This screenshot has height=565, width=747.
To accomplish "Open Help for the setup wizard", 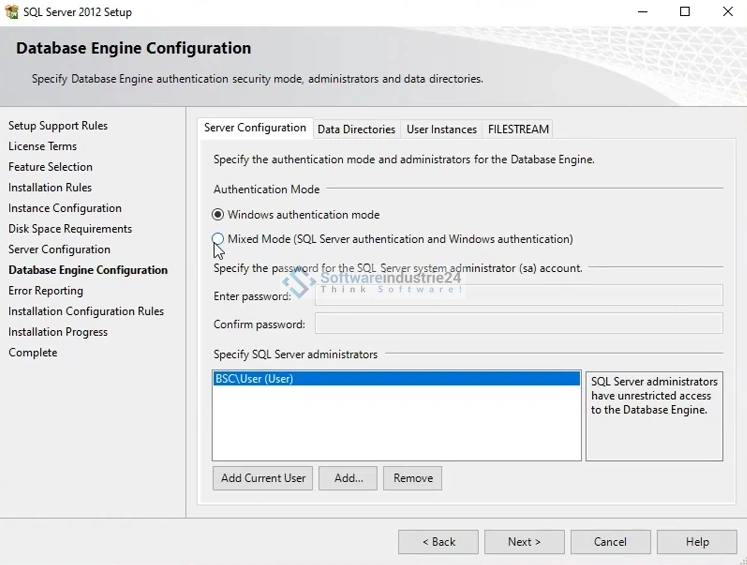I will [x=697, y=542].
